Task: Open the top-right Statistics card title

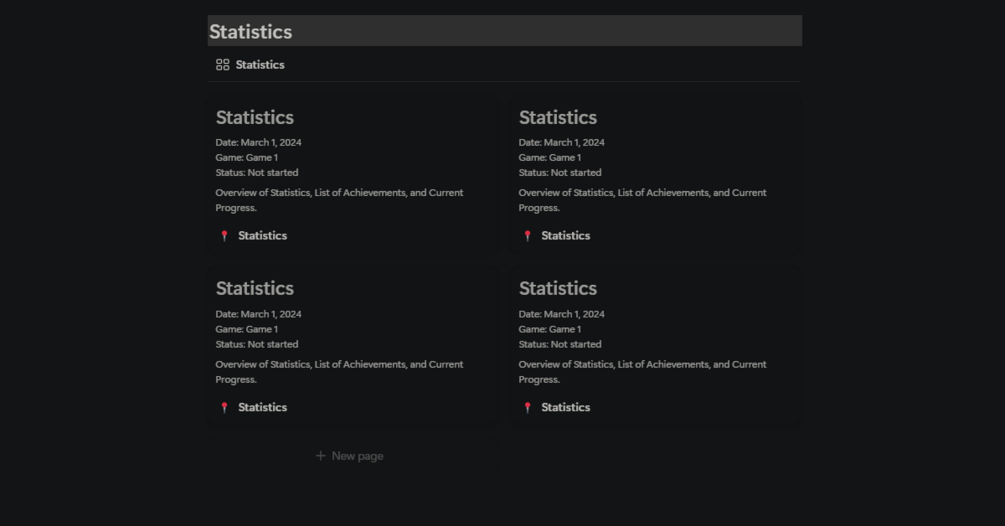Action: pos(558,118)
